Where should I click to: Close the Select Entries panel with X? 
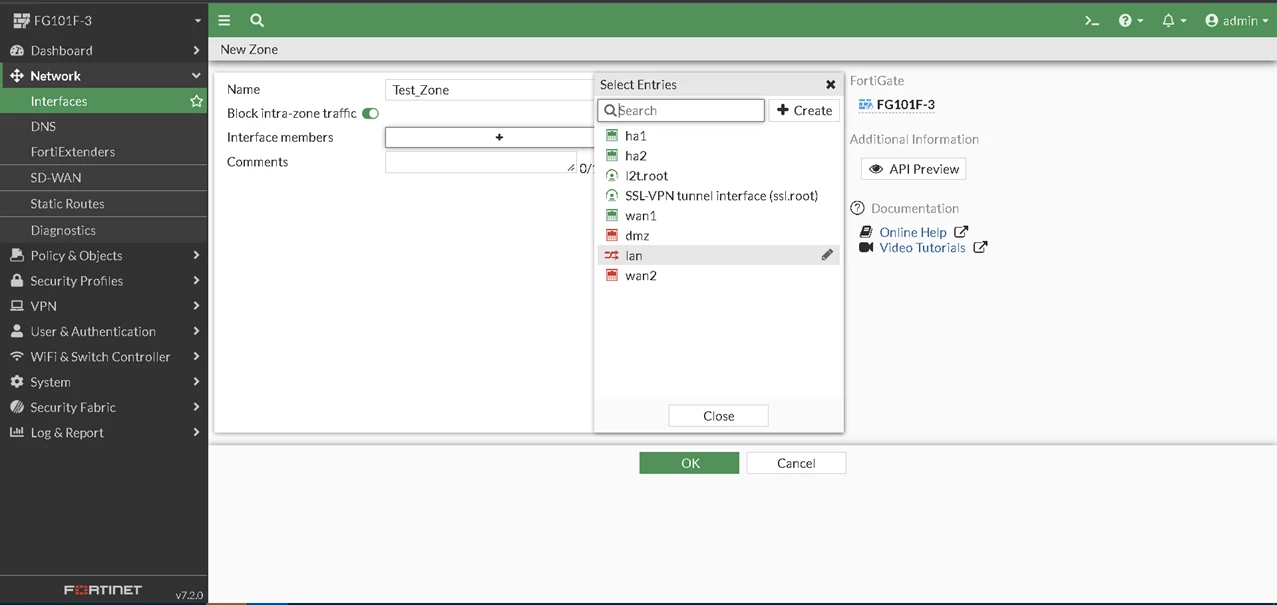(x=830, y=85)
